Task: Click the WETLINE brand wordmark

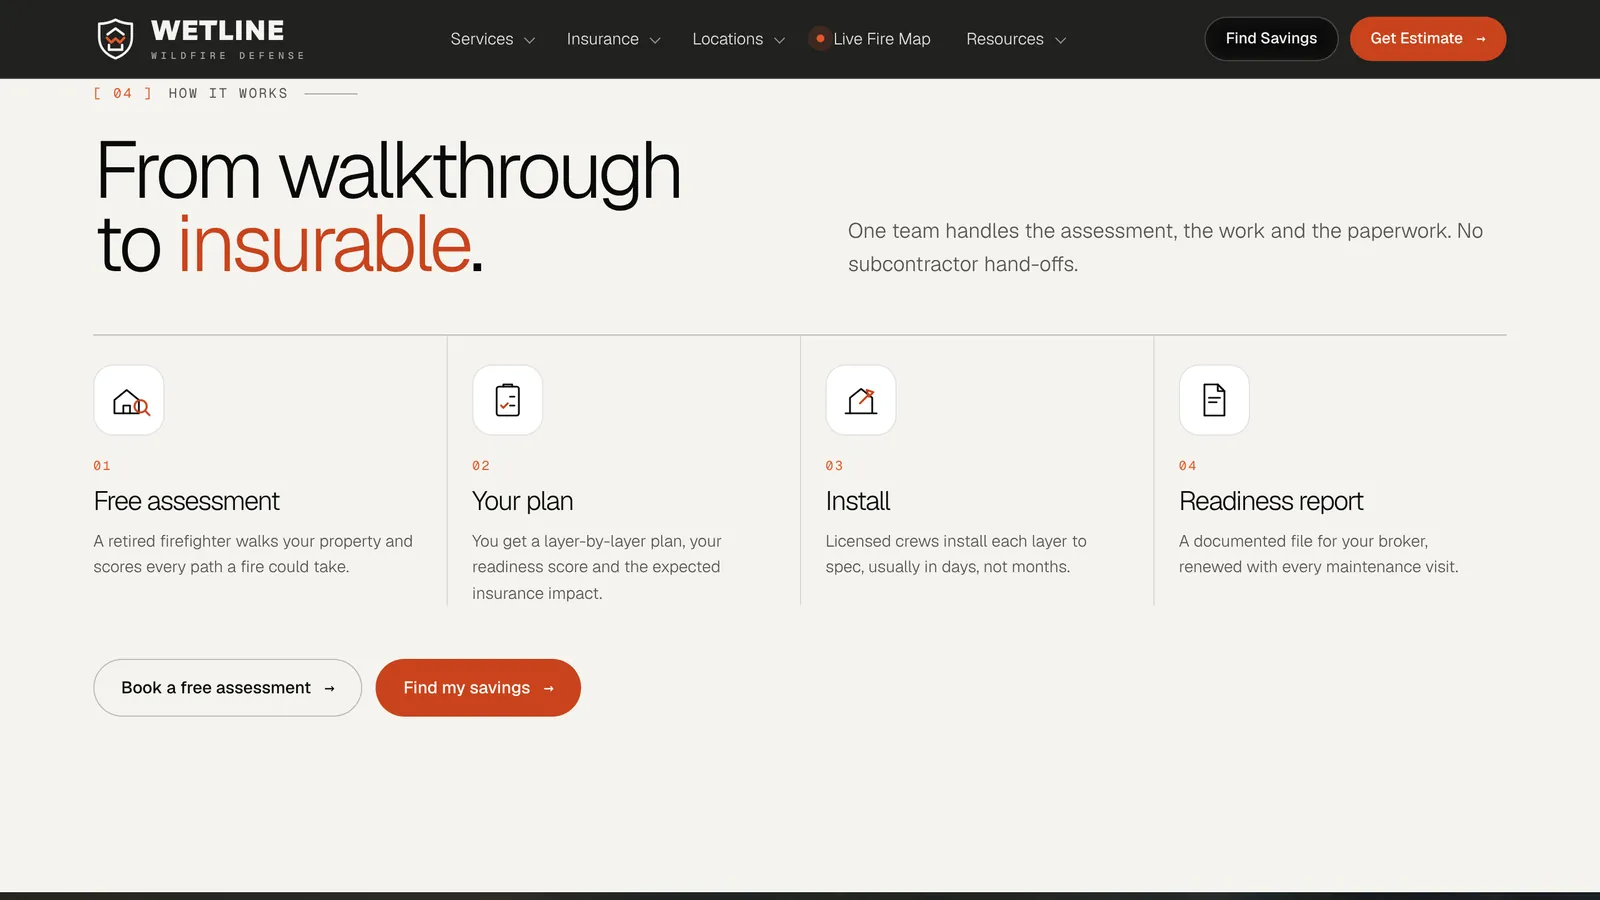Action: pos(217,31)
